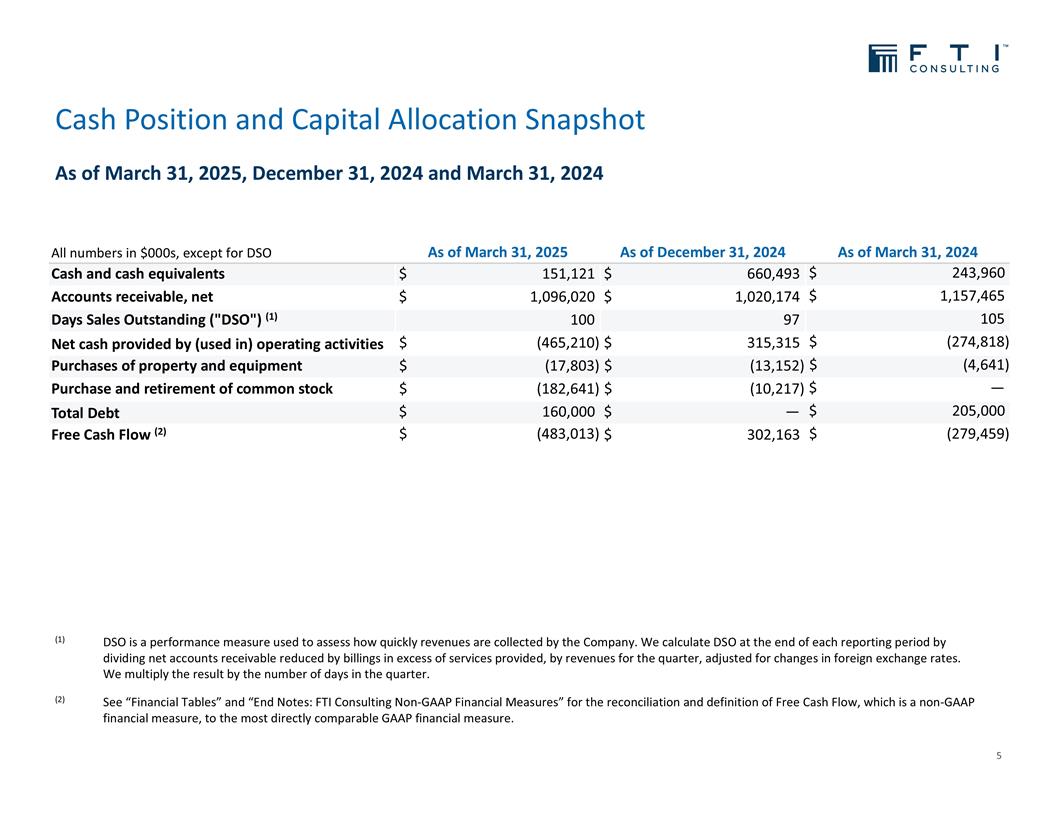Viewport: 1056px width, 816px height.
Task: Click the "Net cash provided by (used in) operating activities" label
Action: [217, 343]
